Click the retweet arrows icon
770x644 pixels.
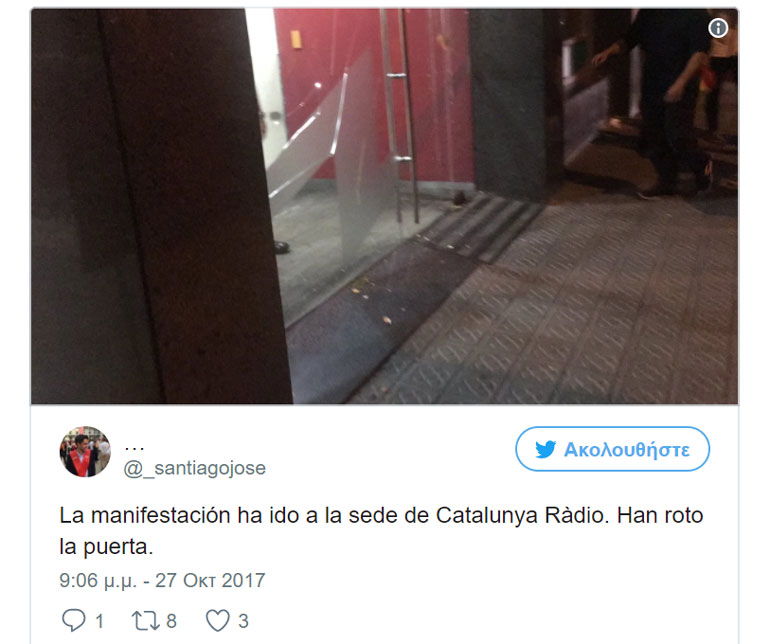[x=145, y=620]
